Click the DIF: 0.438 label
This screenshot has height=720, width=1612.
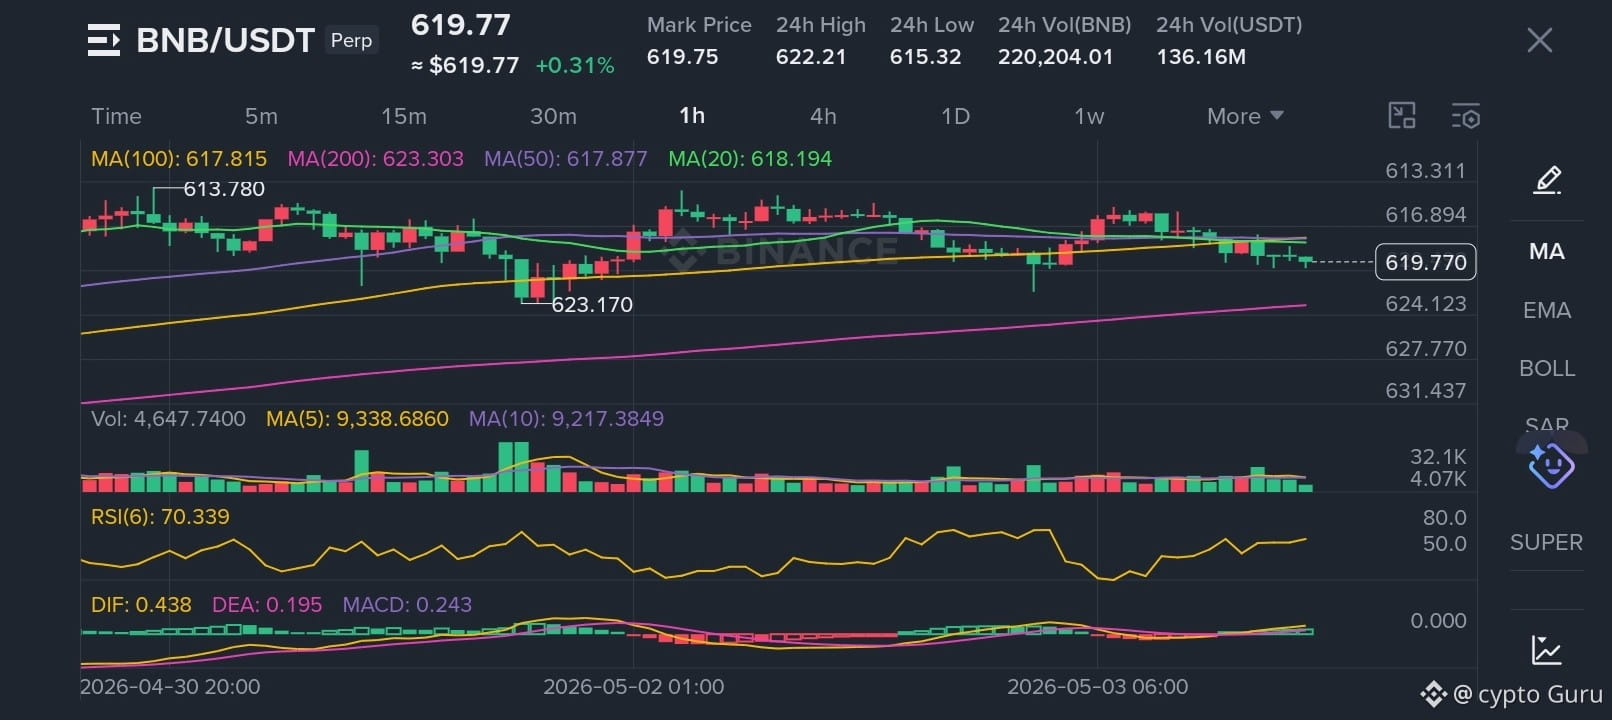141,604
